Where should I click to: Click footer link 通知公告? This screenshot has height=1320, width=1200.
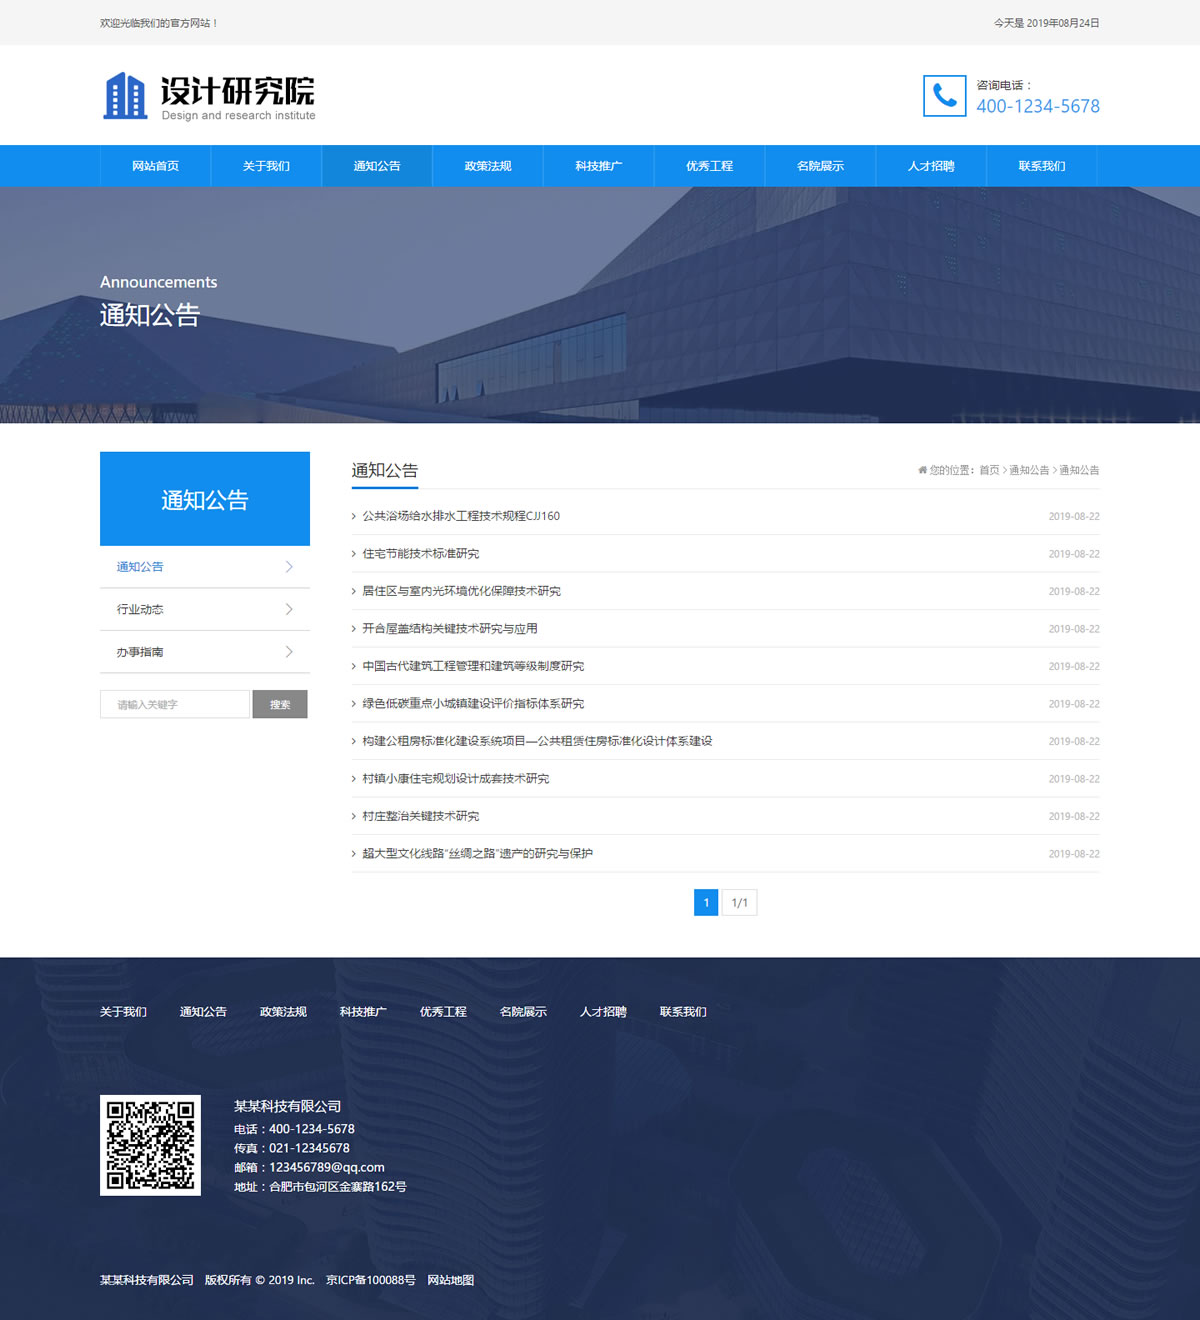[203, 1012]
